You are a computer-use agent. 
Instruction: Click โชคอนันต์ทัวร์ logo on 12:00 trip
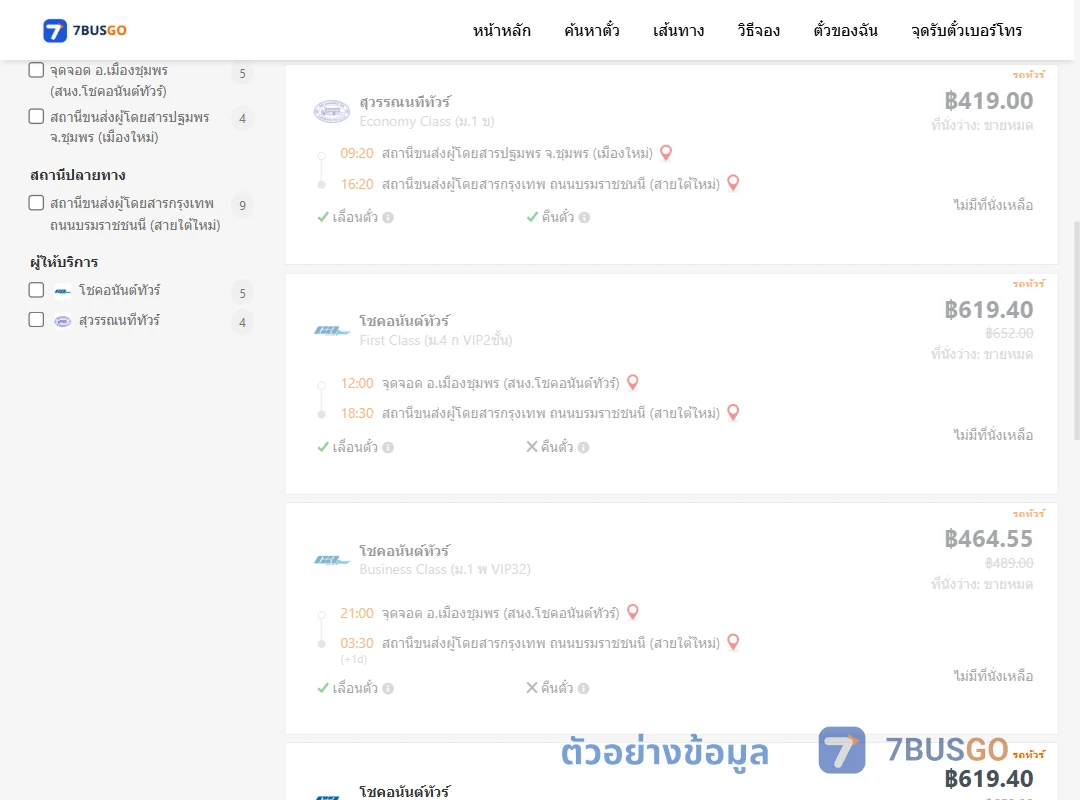coord(331,331)
